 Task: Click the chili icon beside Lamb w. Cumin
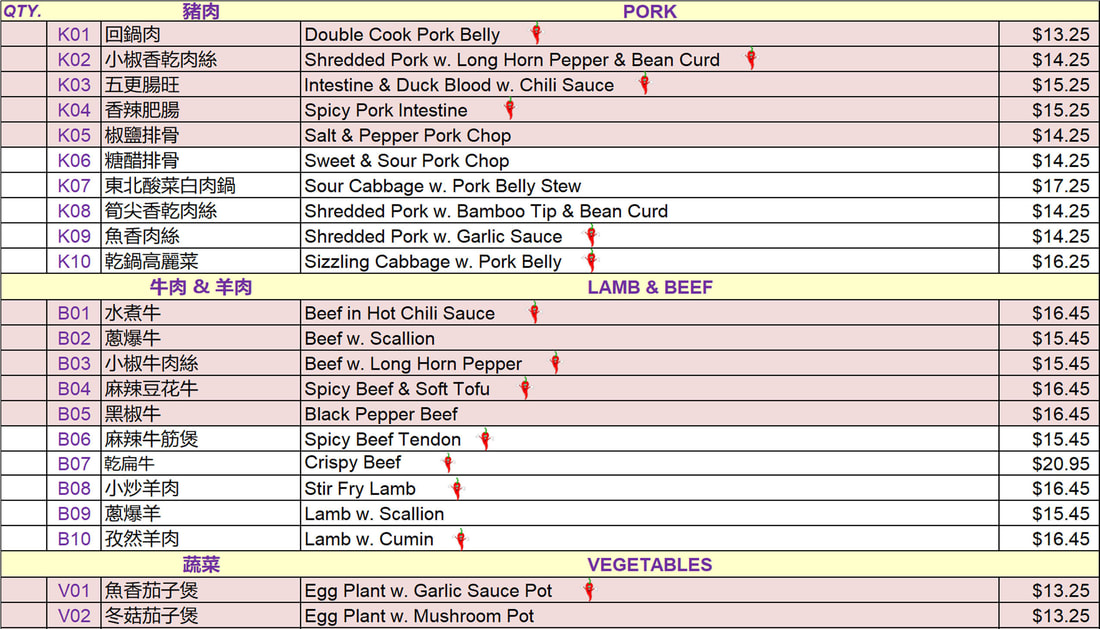tap(460, 539)
